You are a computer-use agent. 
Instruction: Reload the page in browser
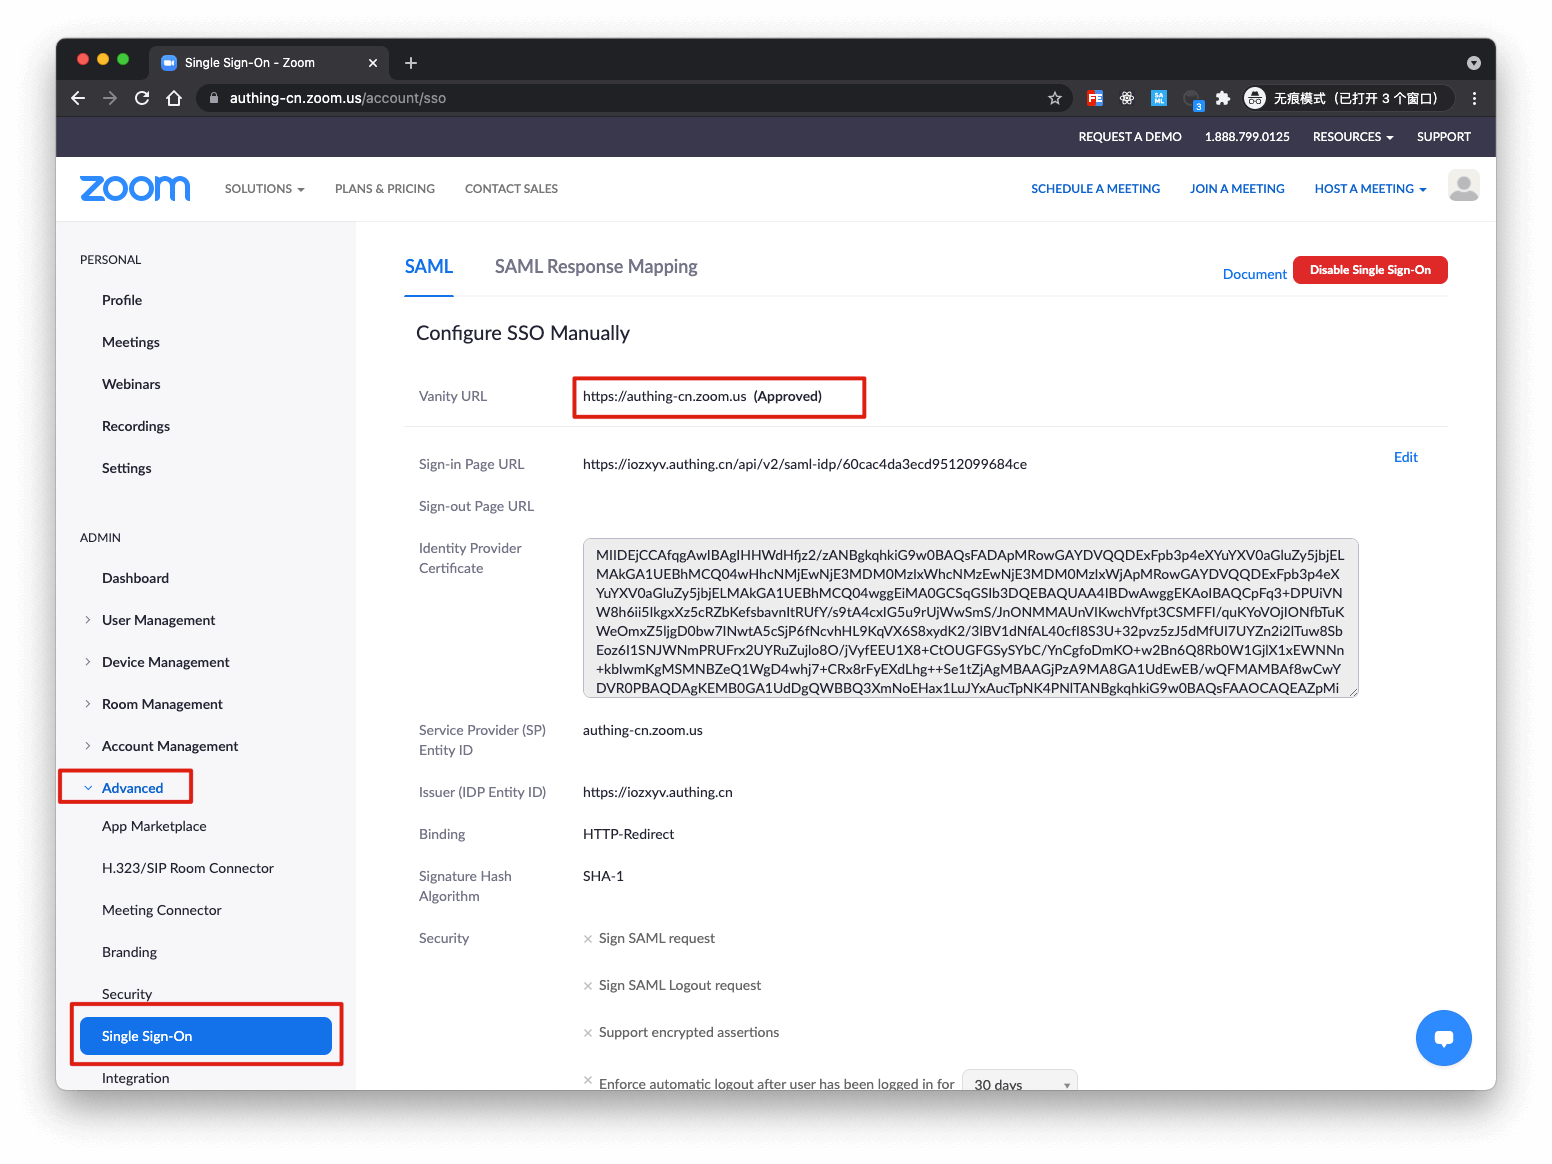pyautogui.click(x=142, y=98)
